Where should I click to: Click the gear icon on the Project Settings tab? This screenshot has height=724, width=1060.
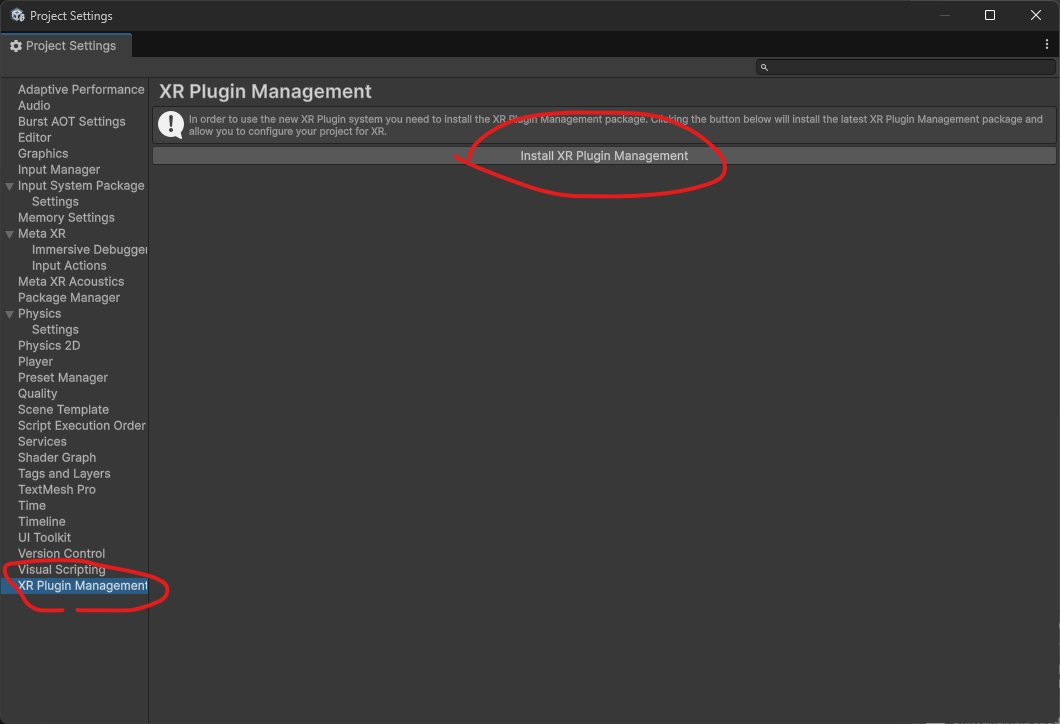[x=16, y=46]
